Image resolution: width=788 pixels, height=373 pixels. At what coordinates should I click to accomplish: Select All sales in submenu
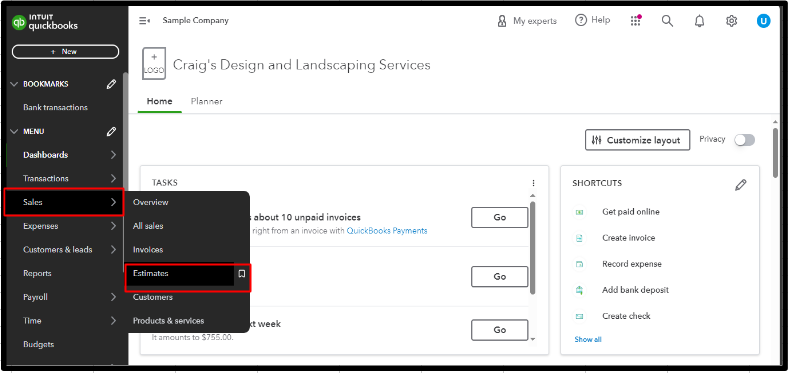click(x=148, y=226)
